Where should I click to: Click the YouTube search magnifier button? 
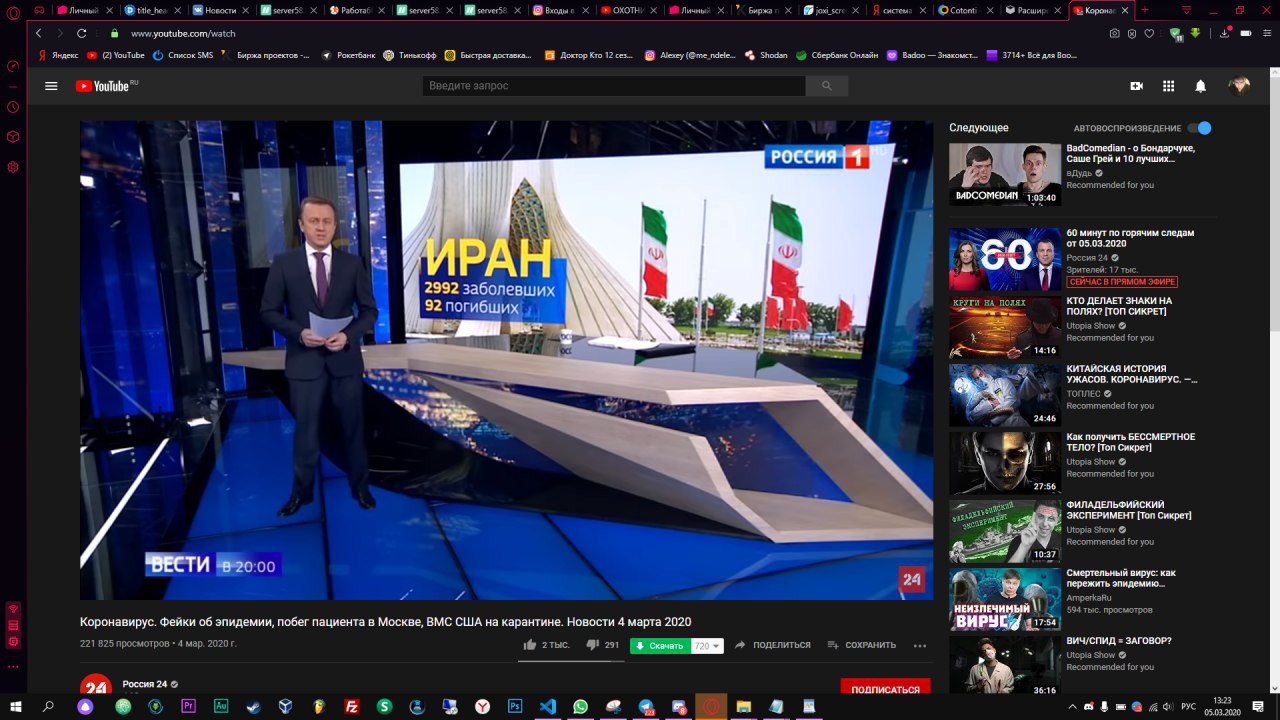[x=826, y=86]
